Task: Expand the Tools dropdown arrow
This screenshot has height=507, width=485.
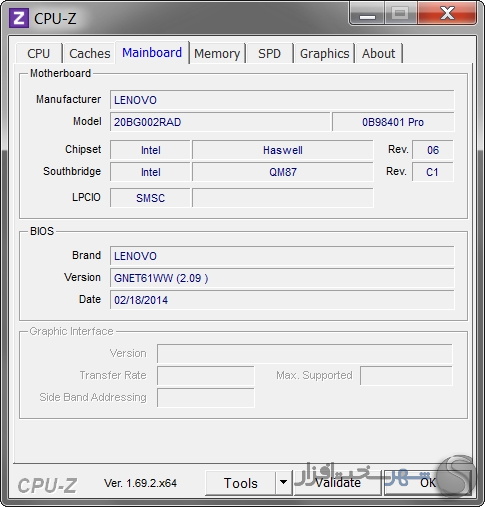Action: pyautogui.click(x=284, y=483)
